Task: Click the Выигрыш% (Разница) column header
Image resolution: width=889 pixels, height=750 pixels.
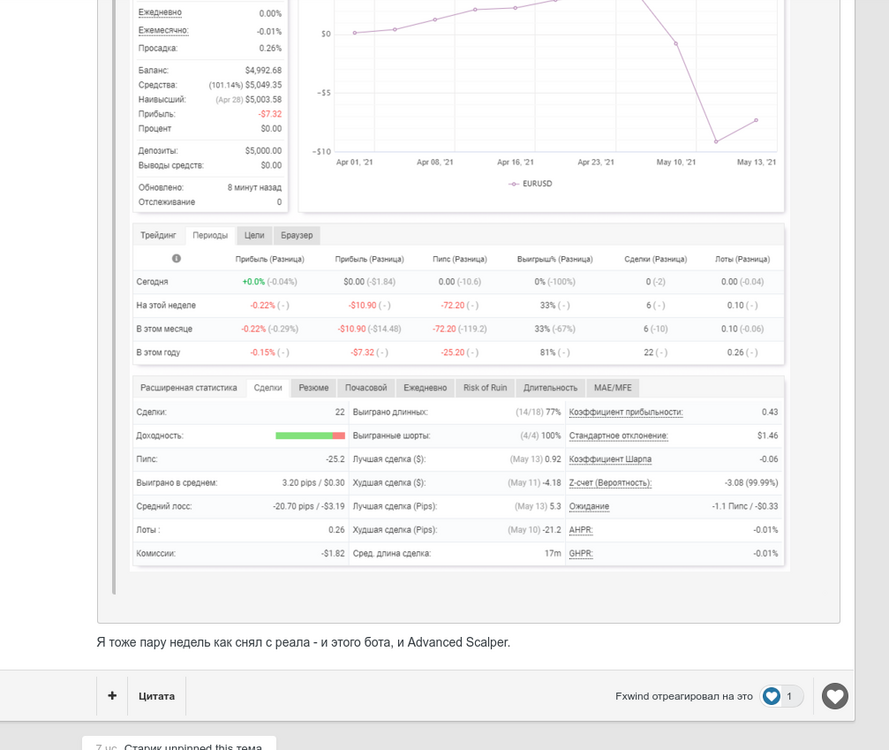Action: tap(554, 259)
